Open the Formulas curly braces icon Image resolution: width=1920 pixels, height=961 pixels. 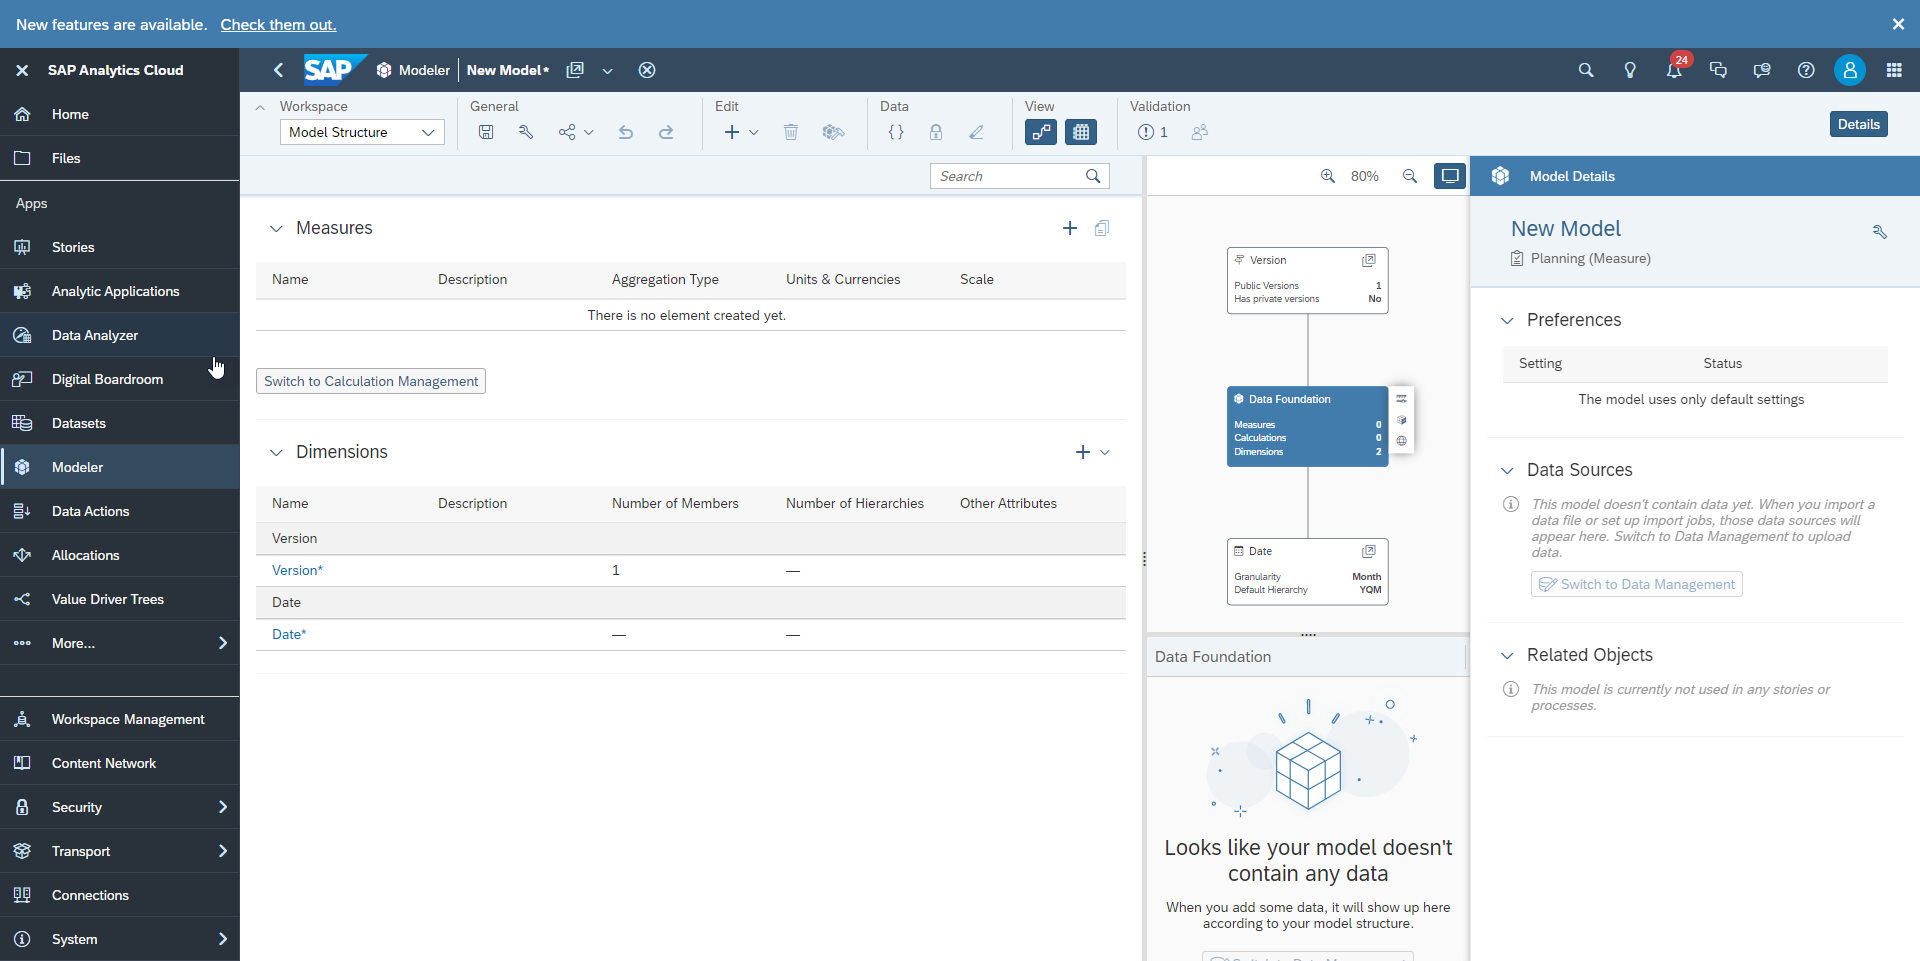pyautogui.click(x=895, y=131)
